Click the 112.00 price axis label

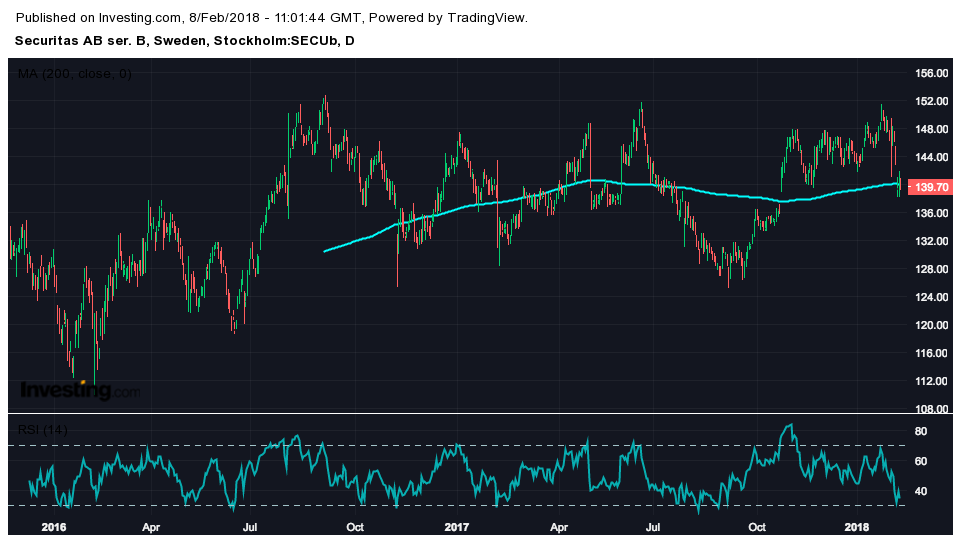coord(931,381)
